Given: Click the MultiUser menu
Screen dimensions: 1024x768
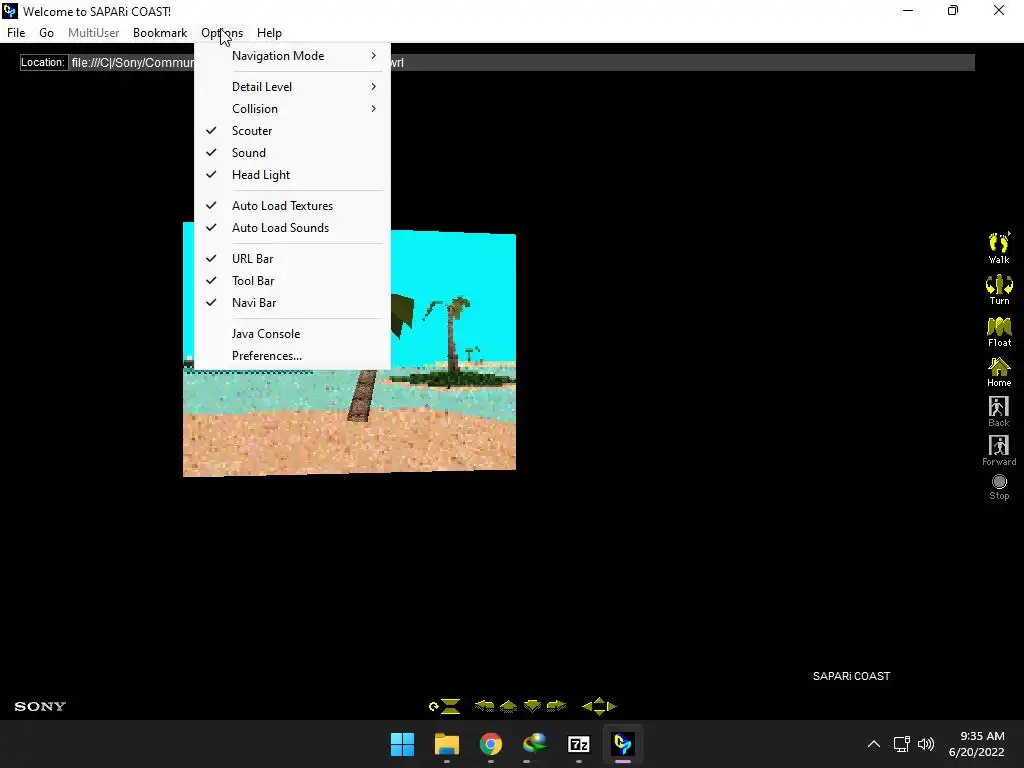Looking at the screenshot, I should (93, 33).
